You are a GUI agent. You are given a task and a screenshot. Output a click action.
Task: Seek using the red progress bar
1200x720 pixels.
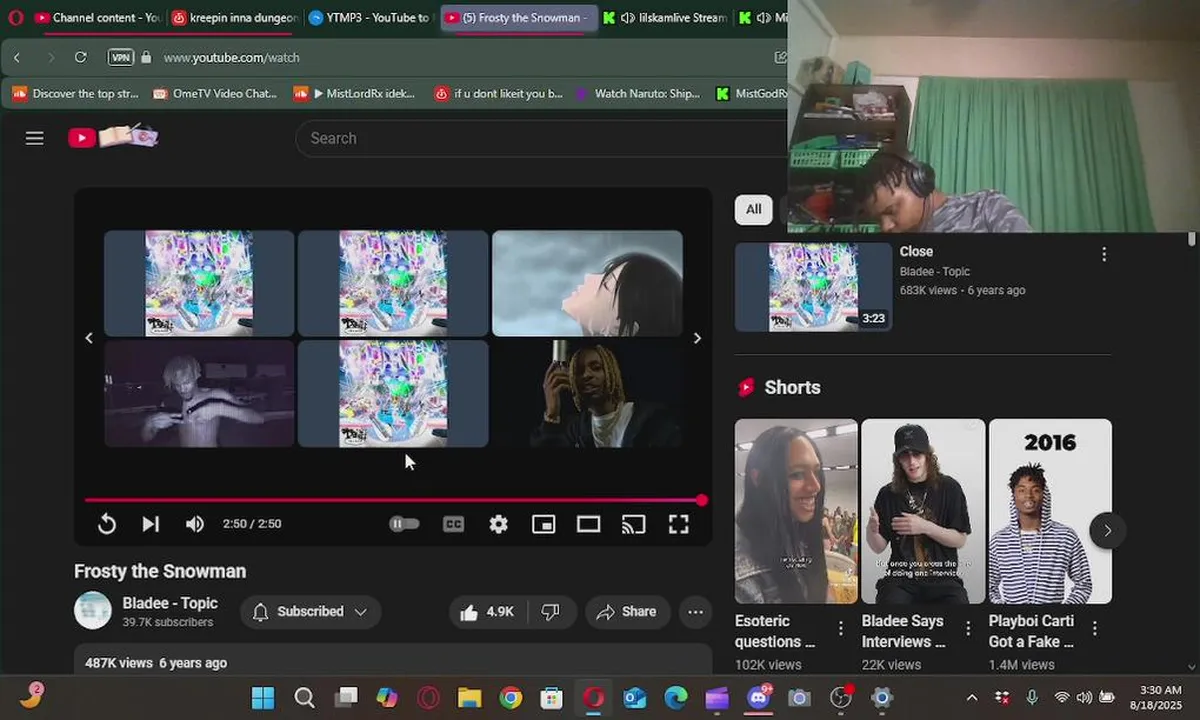393,500
